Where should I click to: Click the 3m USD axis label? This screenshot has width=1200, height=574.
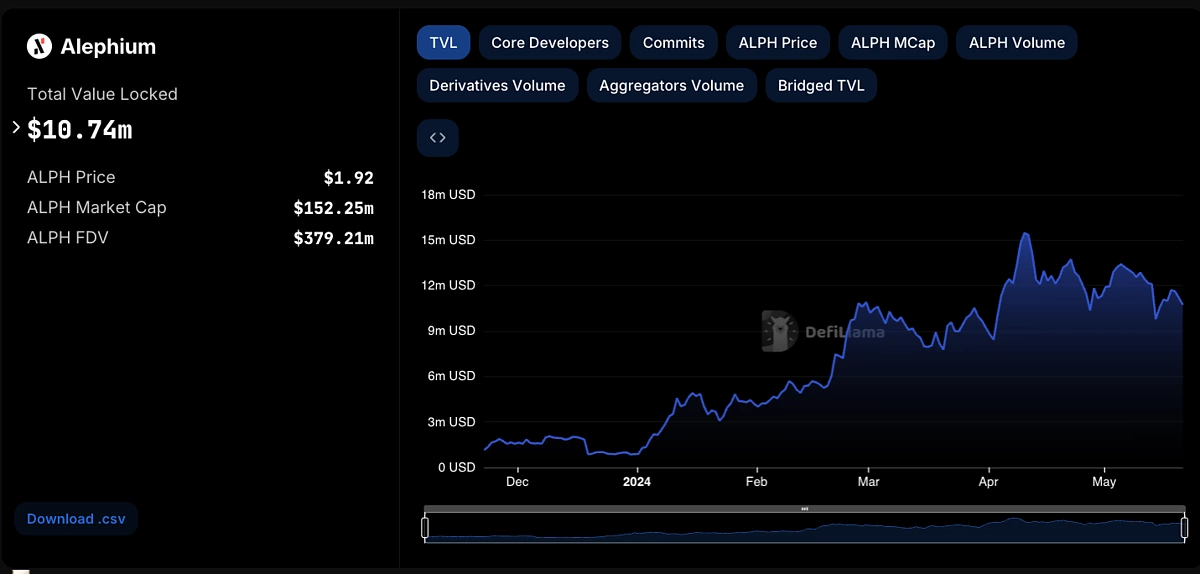(x=451, y=422)
